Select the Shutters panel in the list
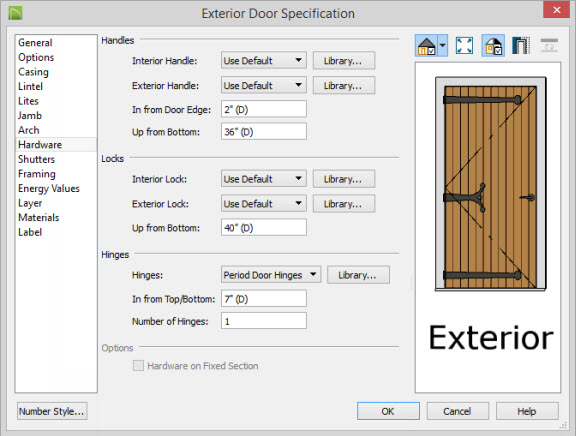Screen dimensions: 576x436 [x=36, y=159]
